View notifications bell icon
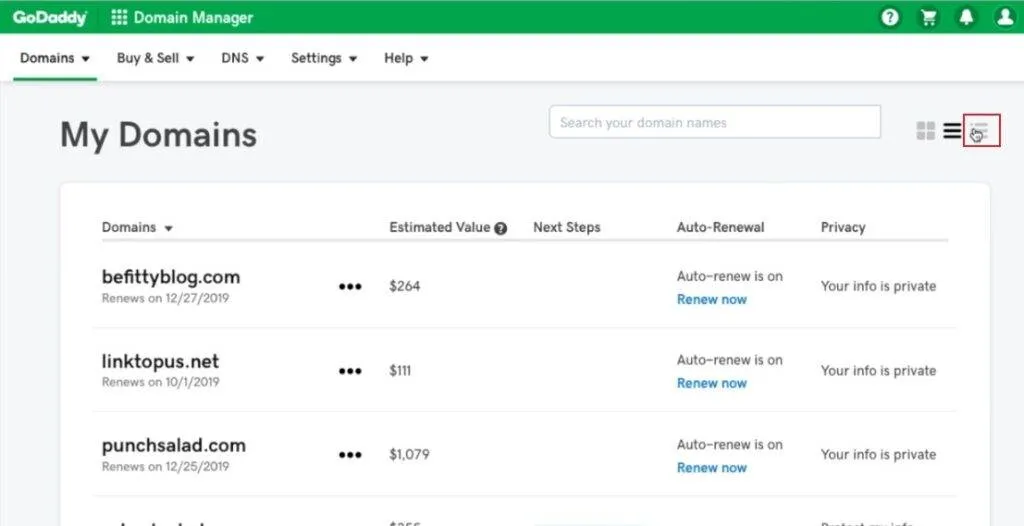Image resolution: width=1024 pixels, height=526 pixels. pyautogui.click(x=967, y=18)
